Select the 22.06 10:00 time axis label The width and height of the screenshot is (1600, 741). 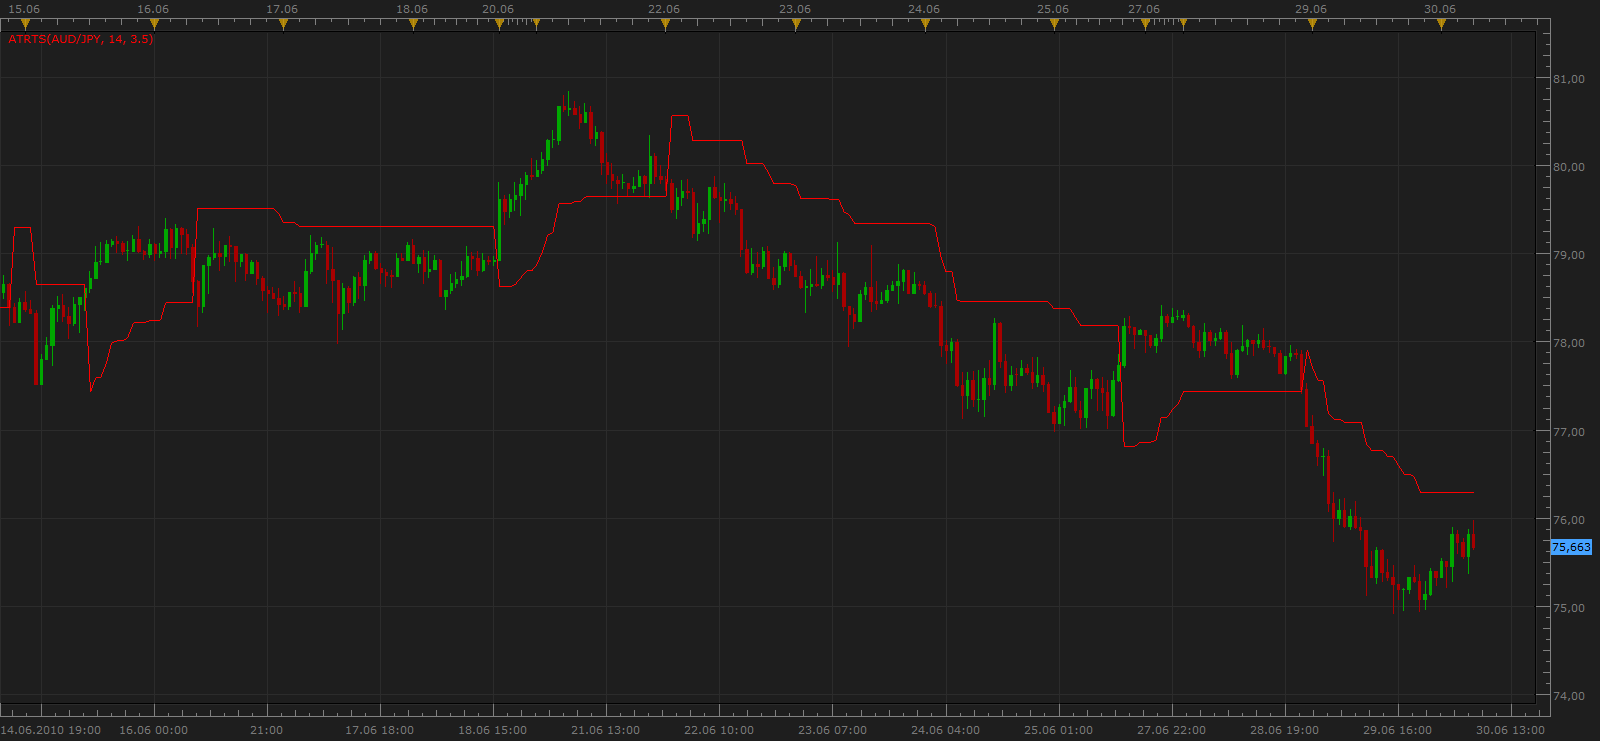719,730
